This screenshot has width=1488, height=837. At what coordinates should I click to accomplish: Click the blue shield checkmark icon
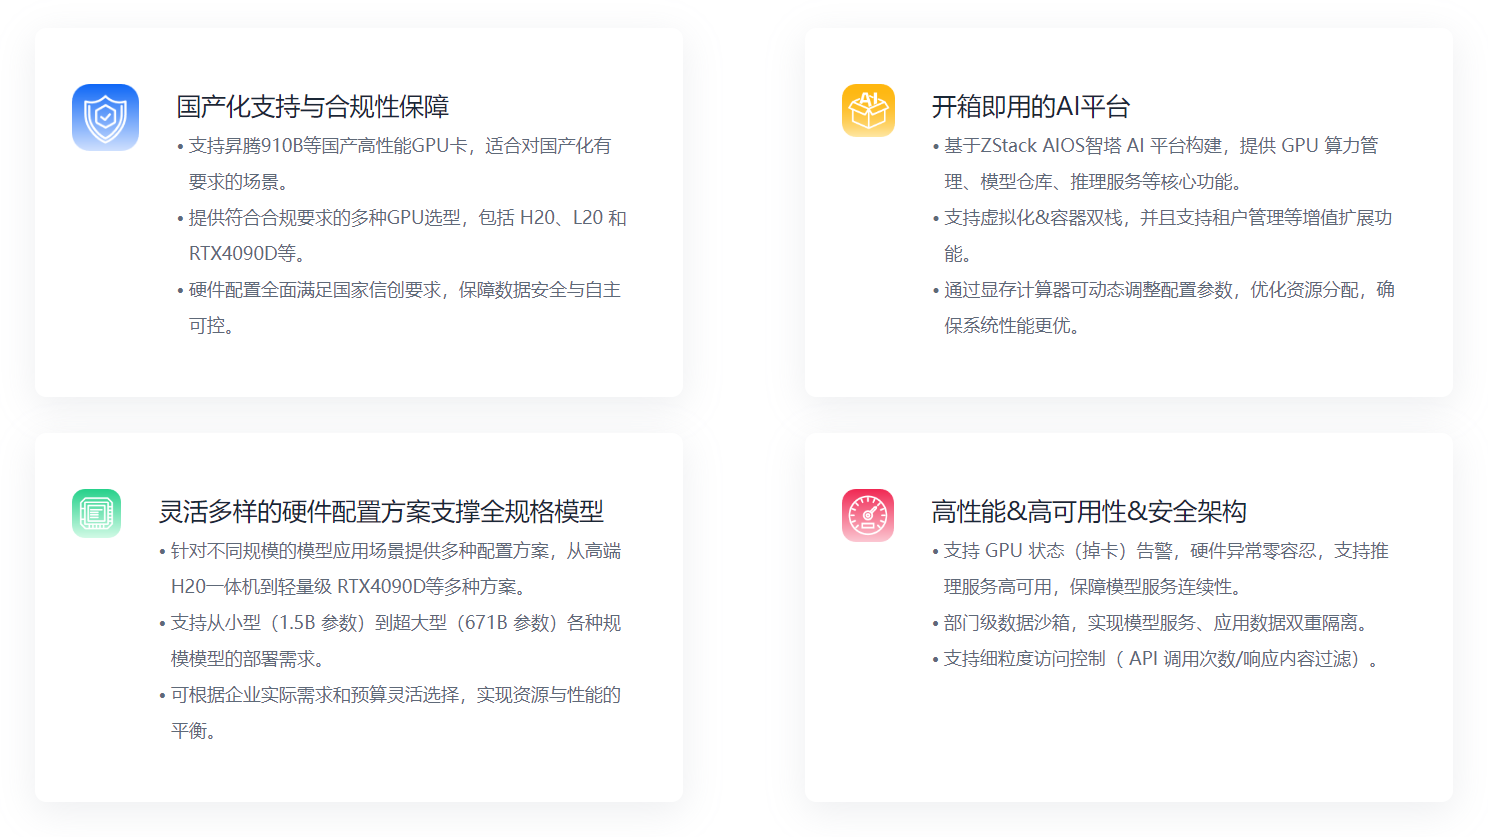[105, 117]
